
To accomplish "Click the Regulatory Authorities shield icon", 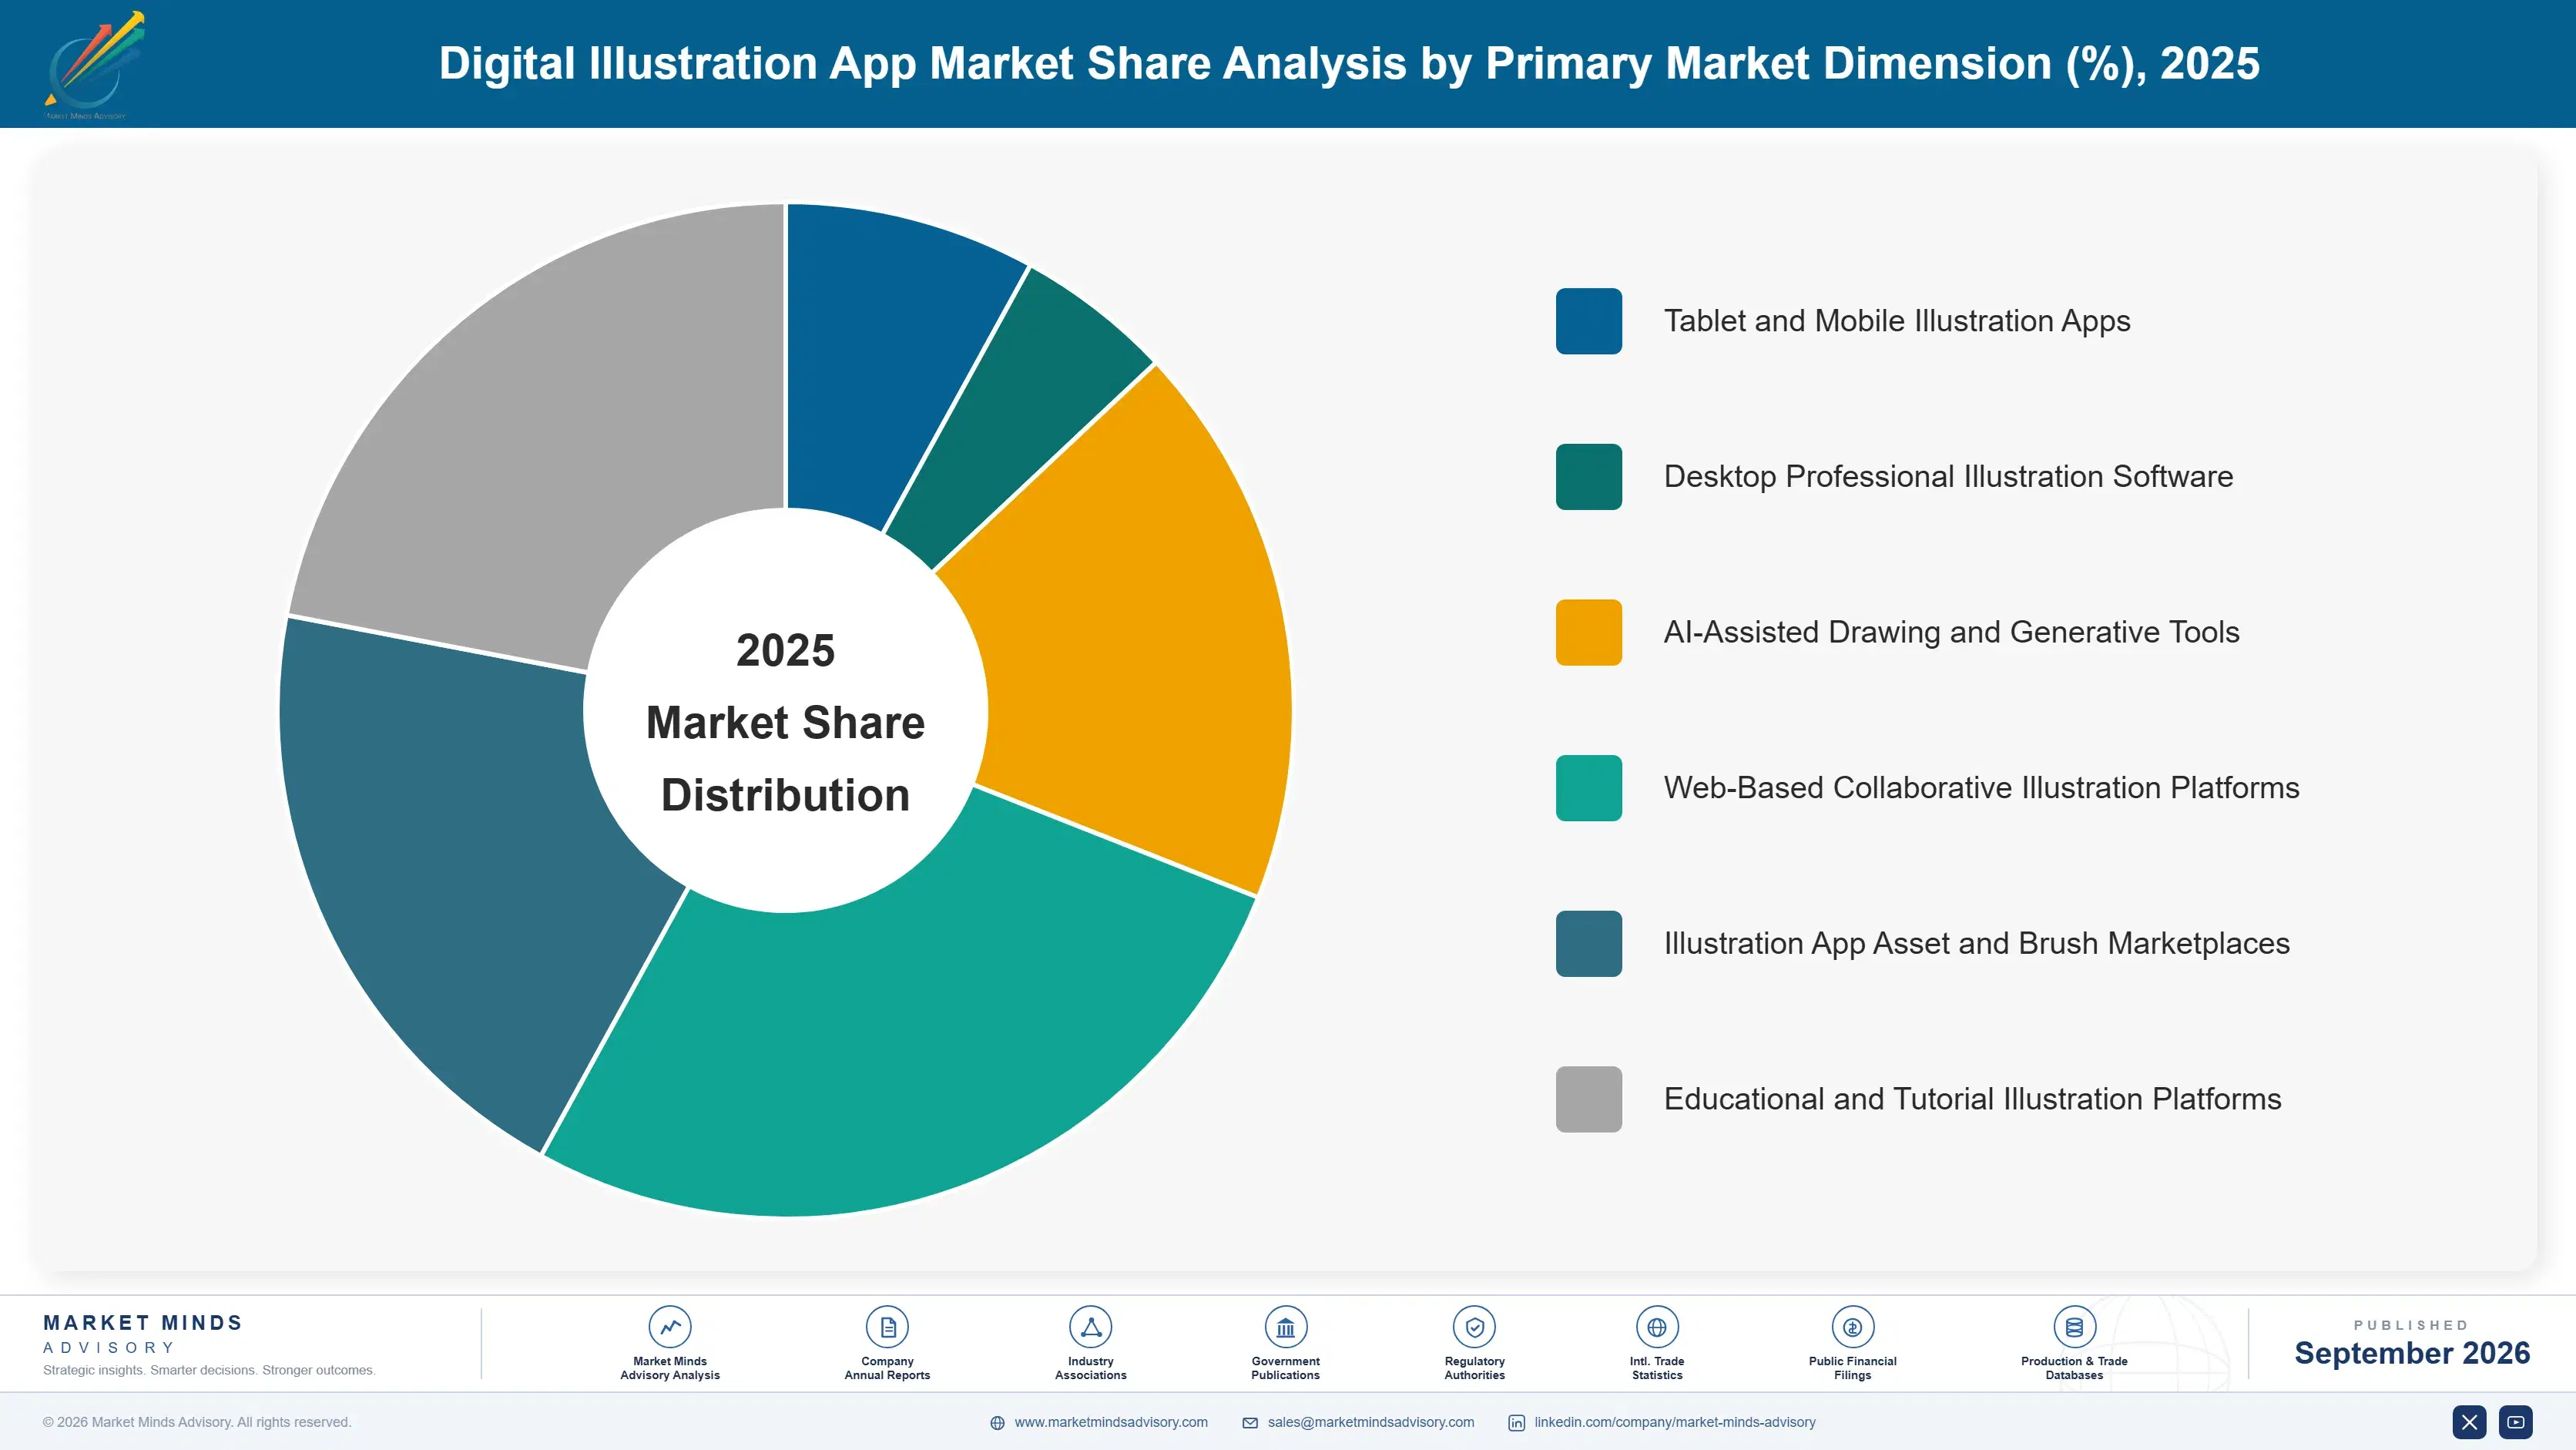I will 1474,1327.
